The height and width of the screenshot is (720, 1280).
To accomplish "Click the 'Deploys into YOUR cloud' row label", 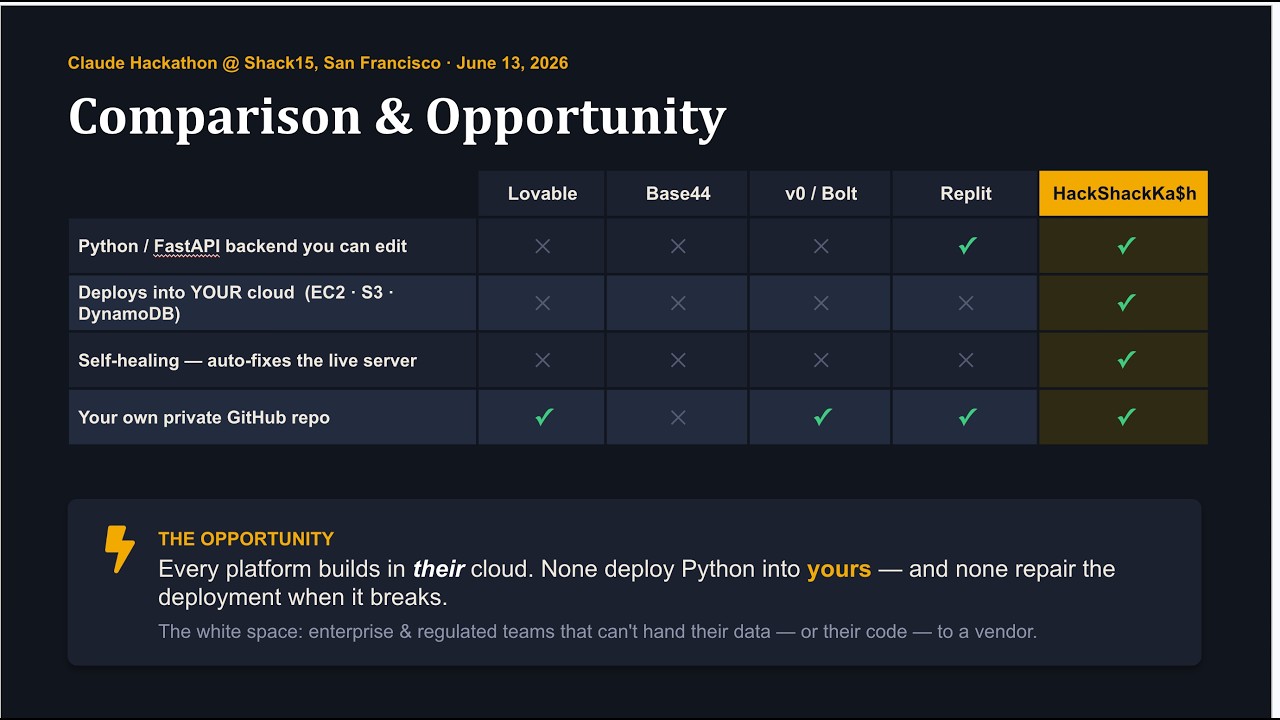I will coord(236,303).
